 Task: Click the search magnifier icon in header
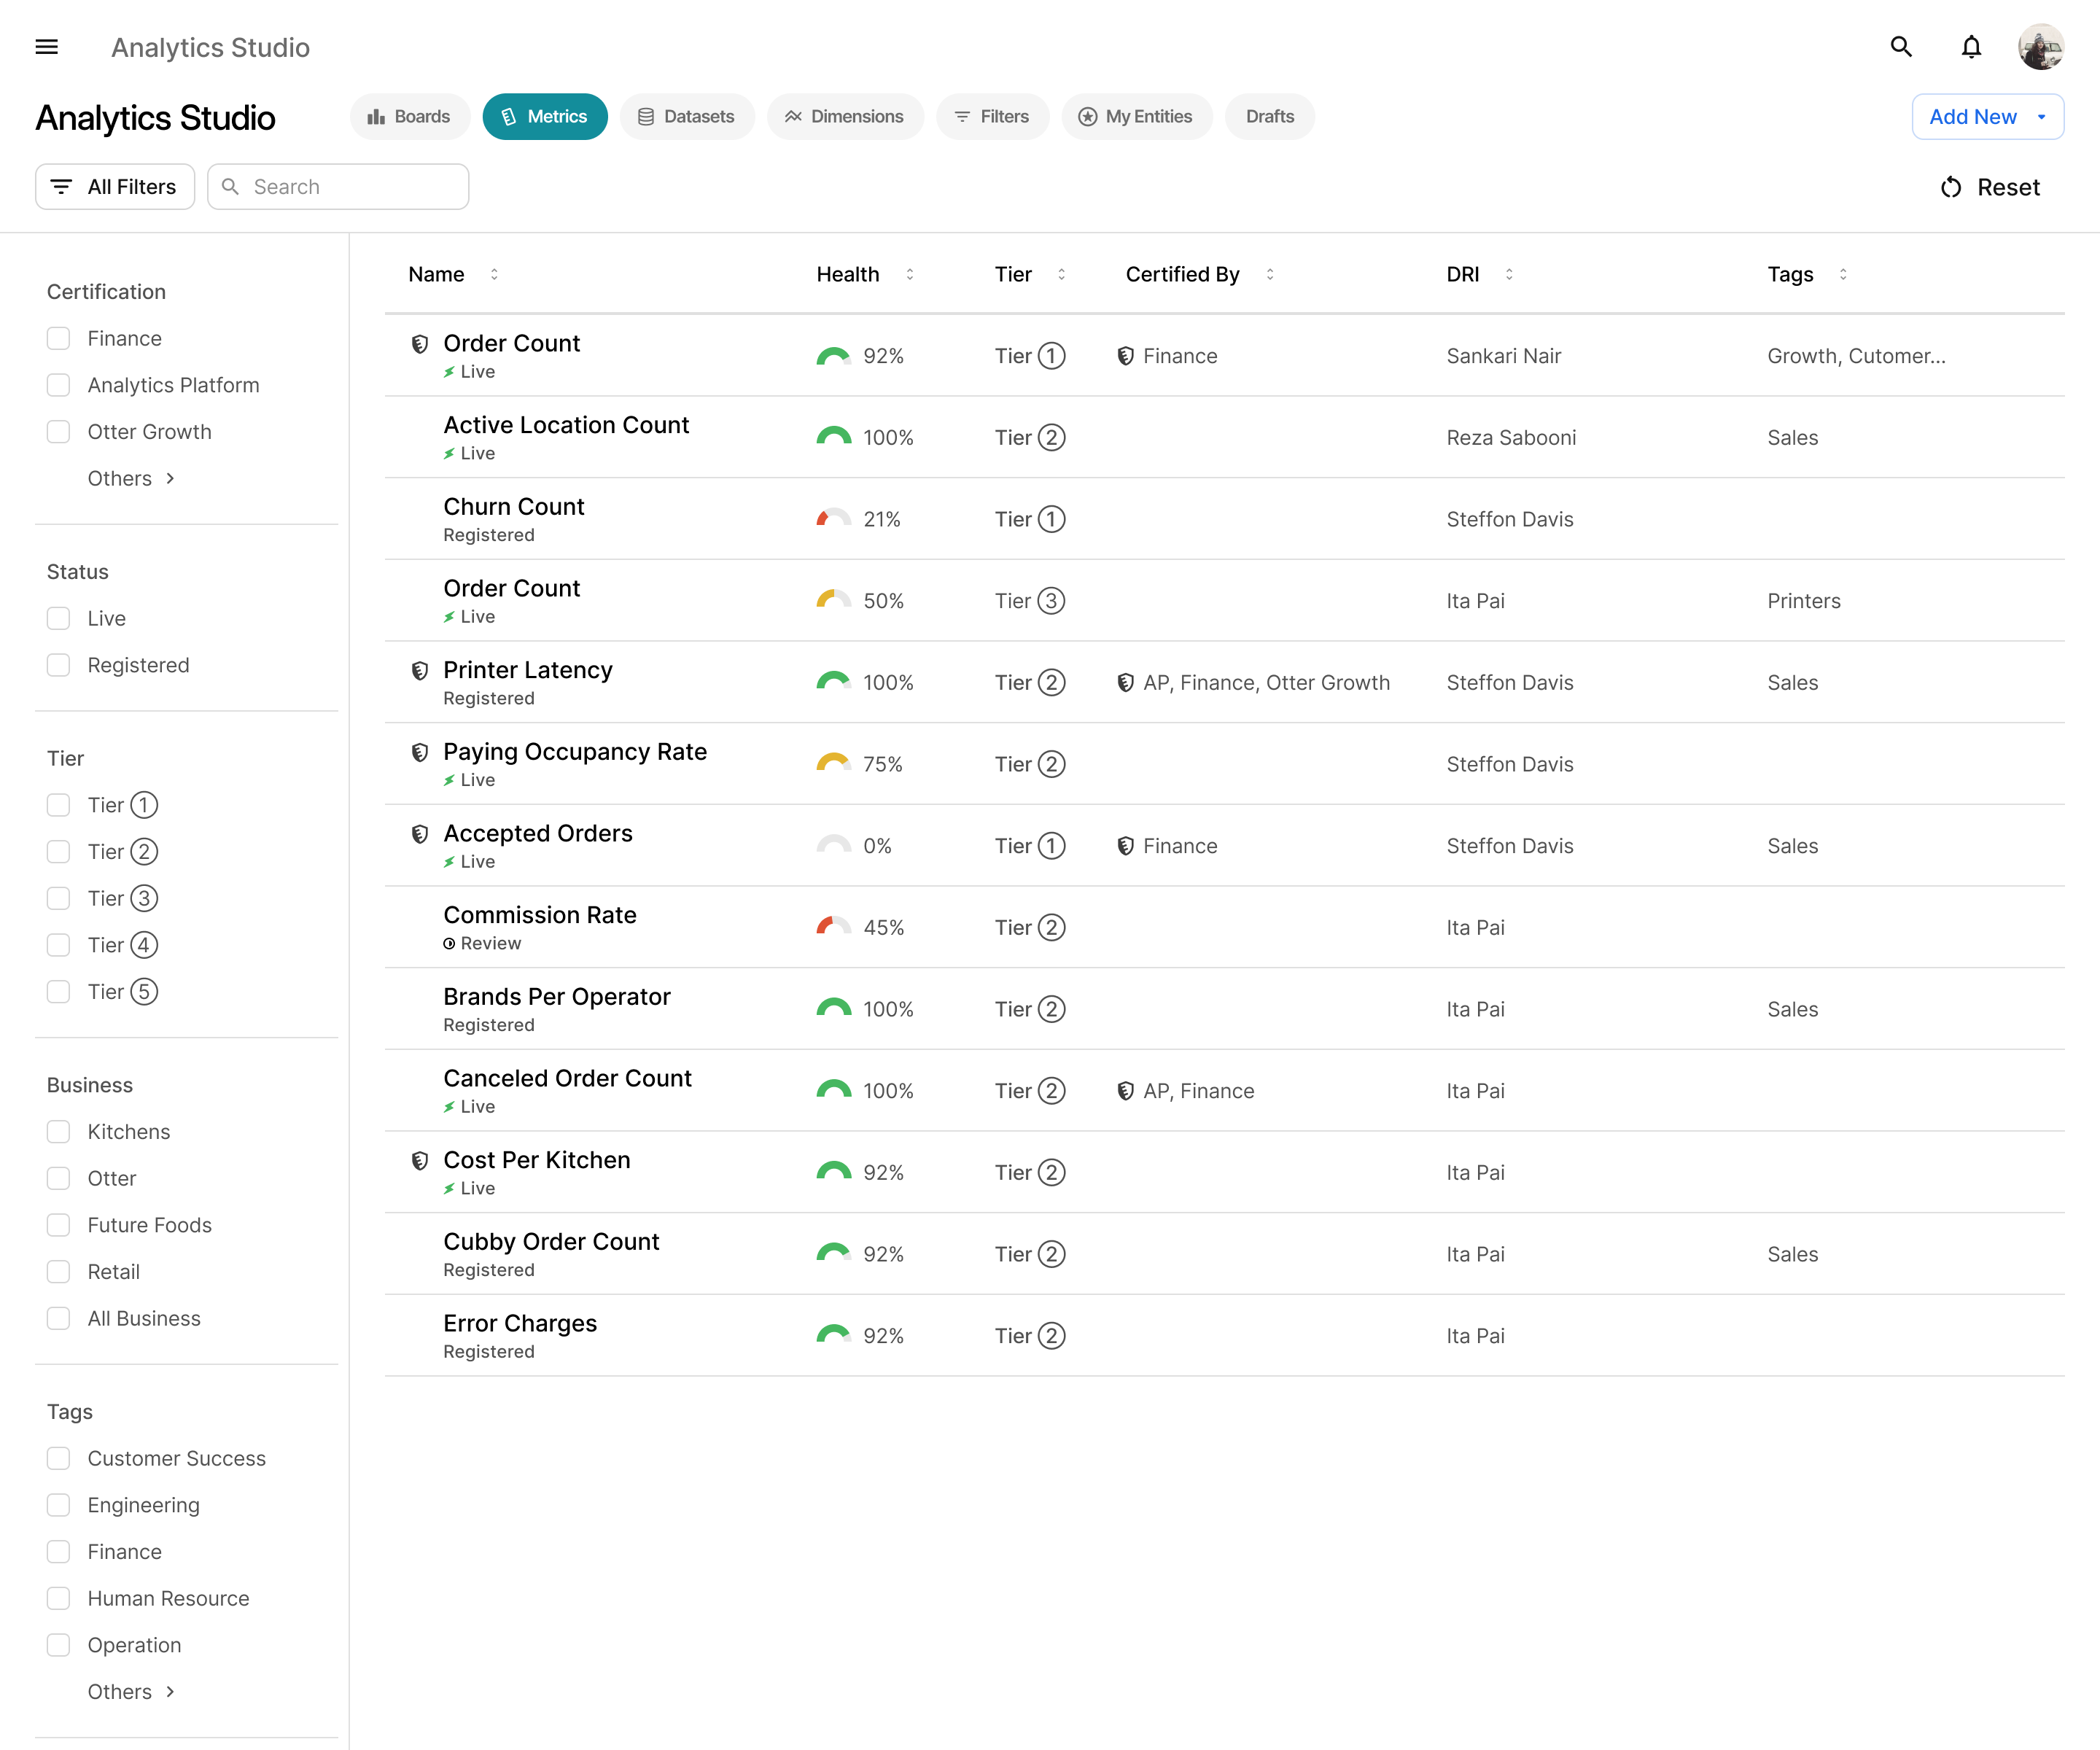point(1900,47)
